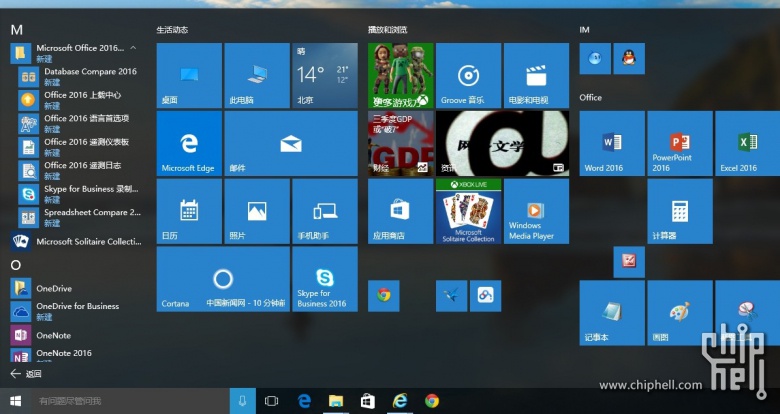Focus the Cortana search box
Viewport: 780px width, 414px height.
130,401
